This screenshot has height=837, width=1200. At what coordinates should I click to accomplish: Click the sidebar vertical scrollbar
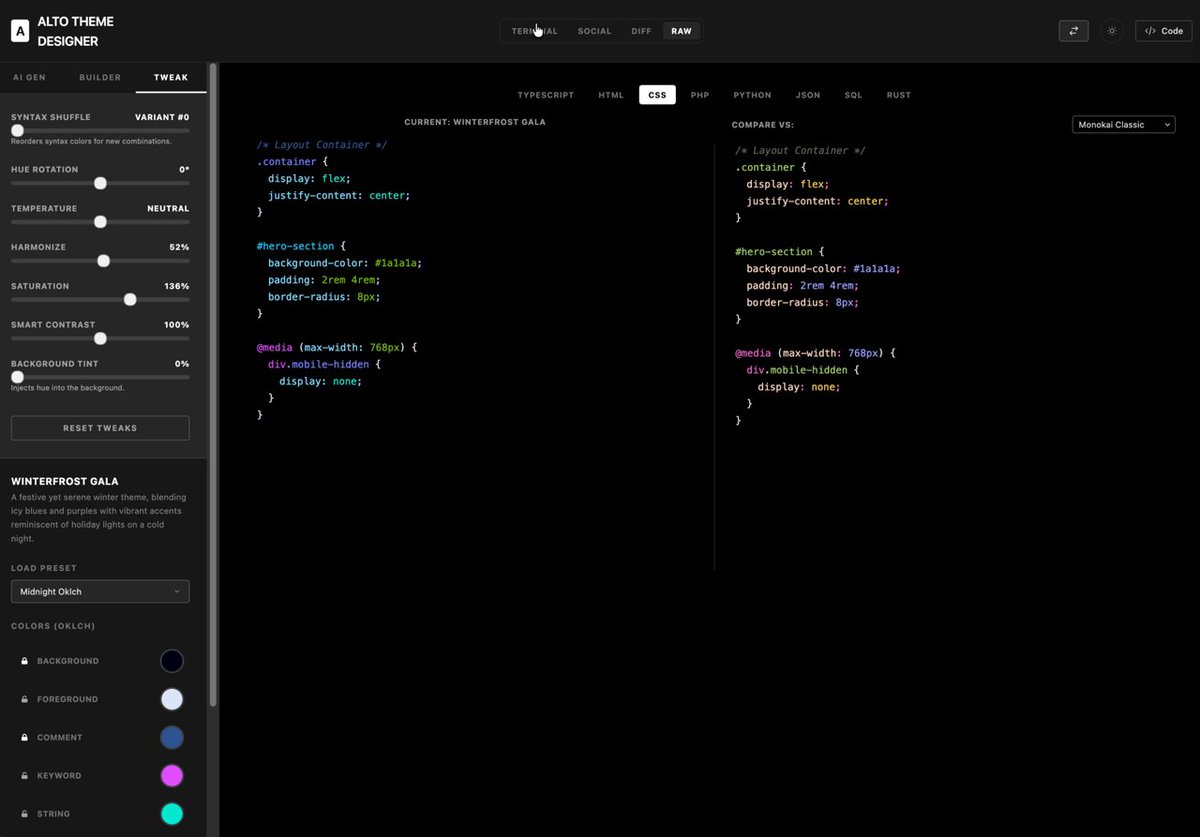coord(213,385)
